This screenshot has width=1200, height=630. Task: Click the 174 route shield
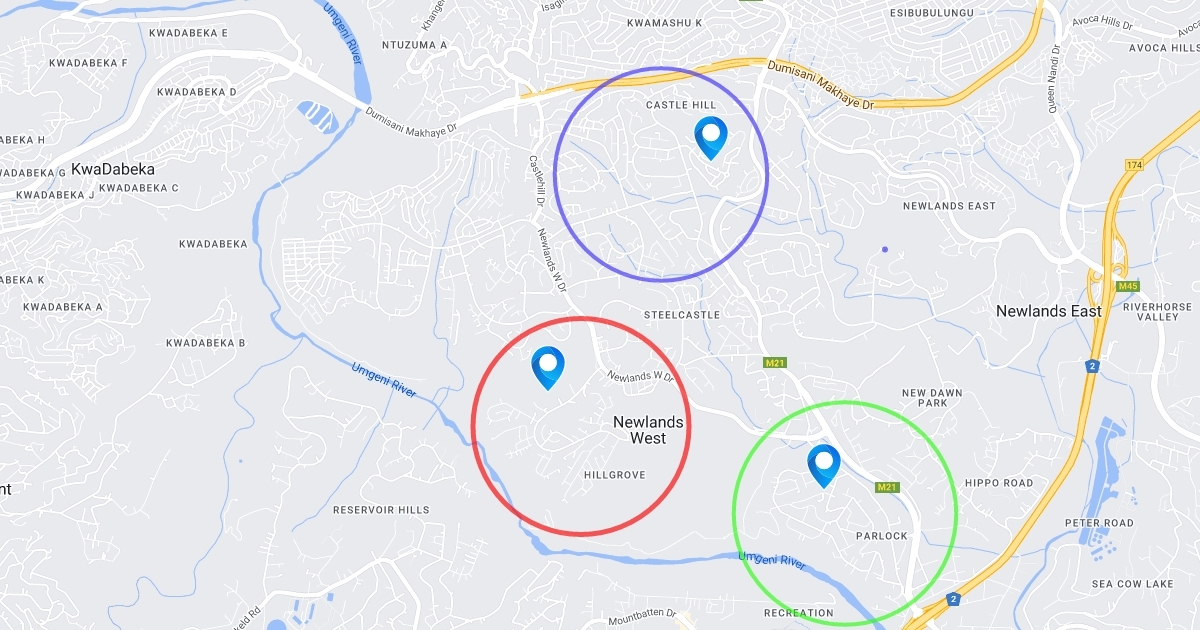1133,165
